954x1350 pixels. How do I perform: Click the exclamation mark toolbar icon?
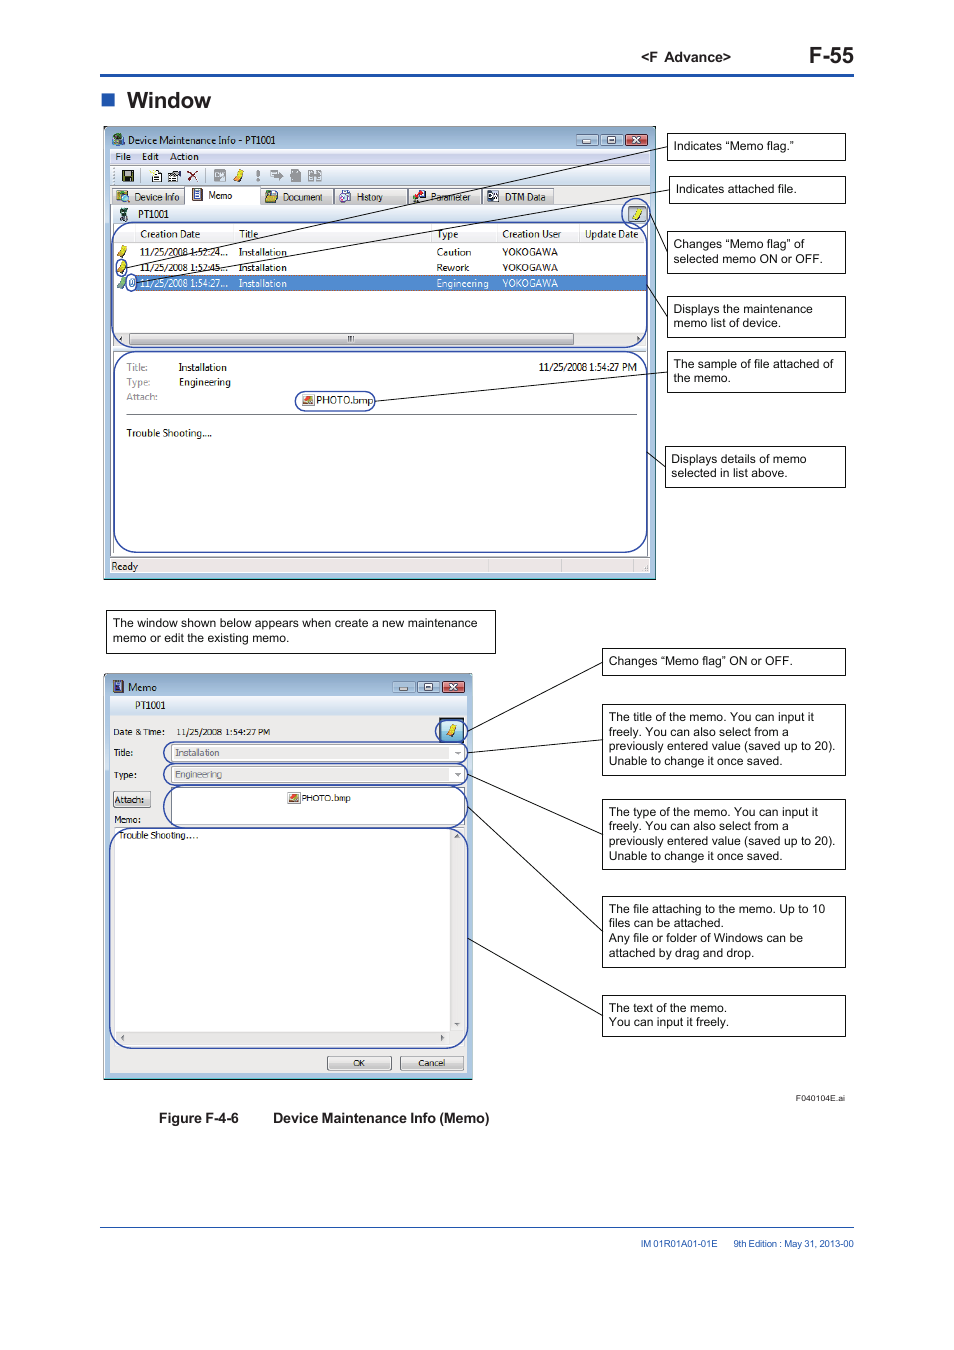pyautogui.click(x=258, y=176)
